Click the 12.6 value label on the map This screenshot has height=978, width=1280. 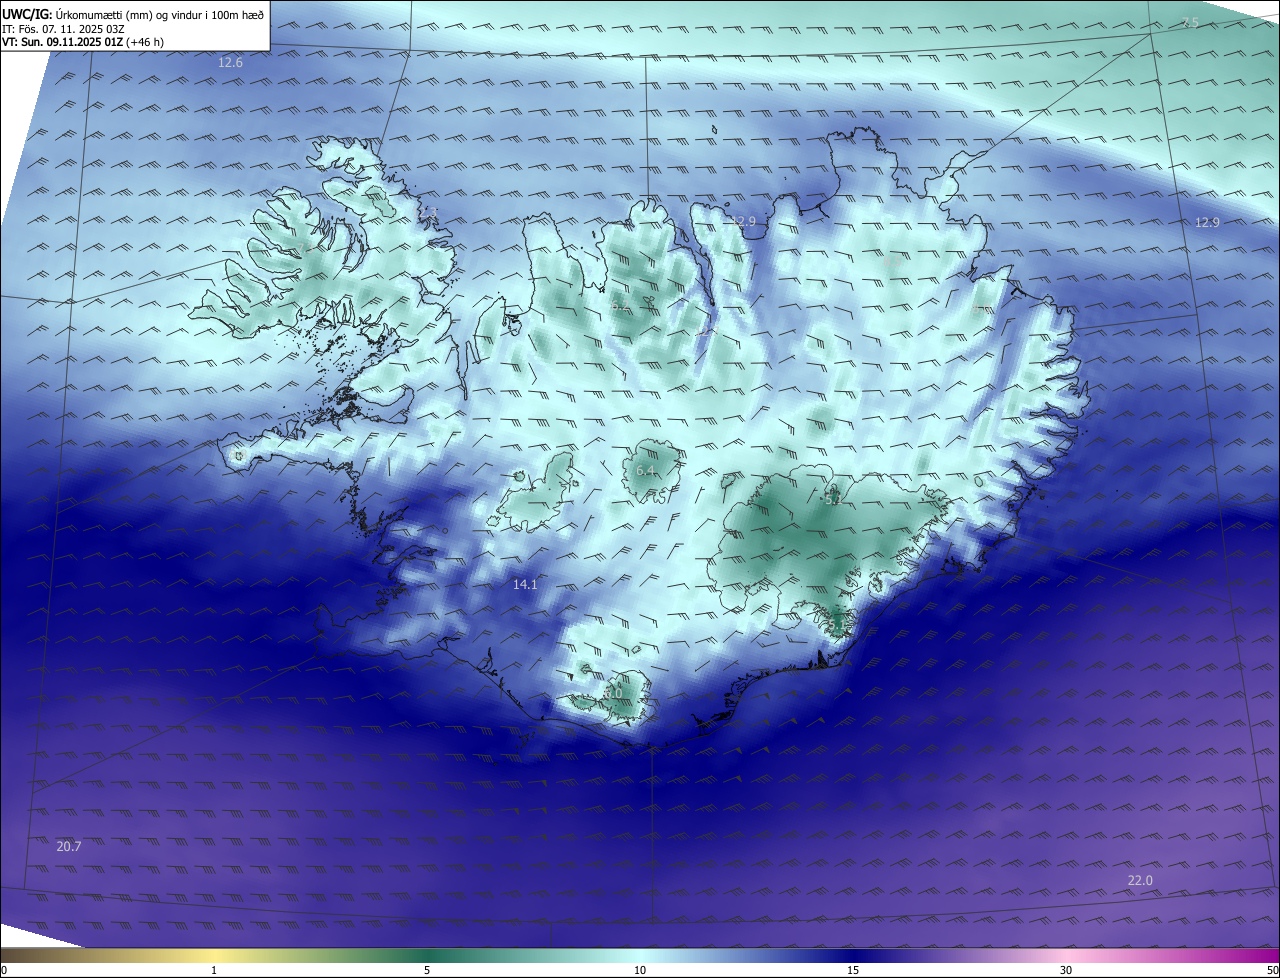tap(230, 62)
